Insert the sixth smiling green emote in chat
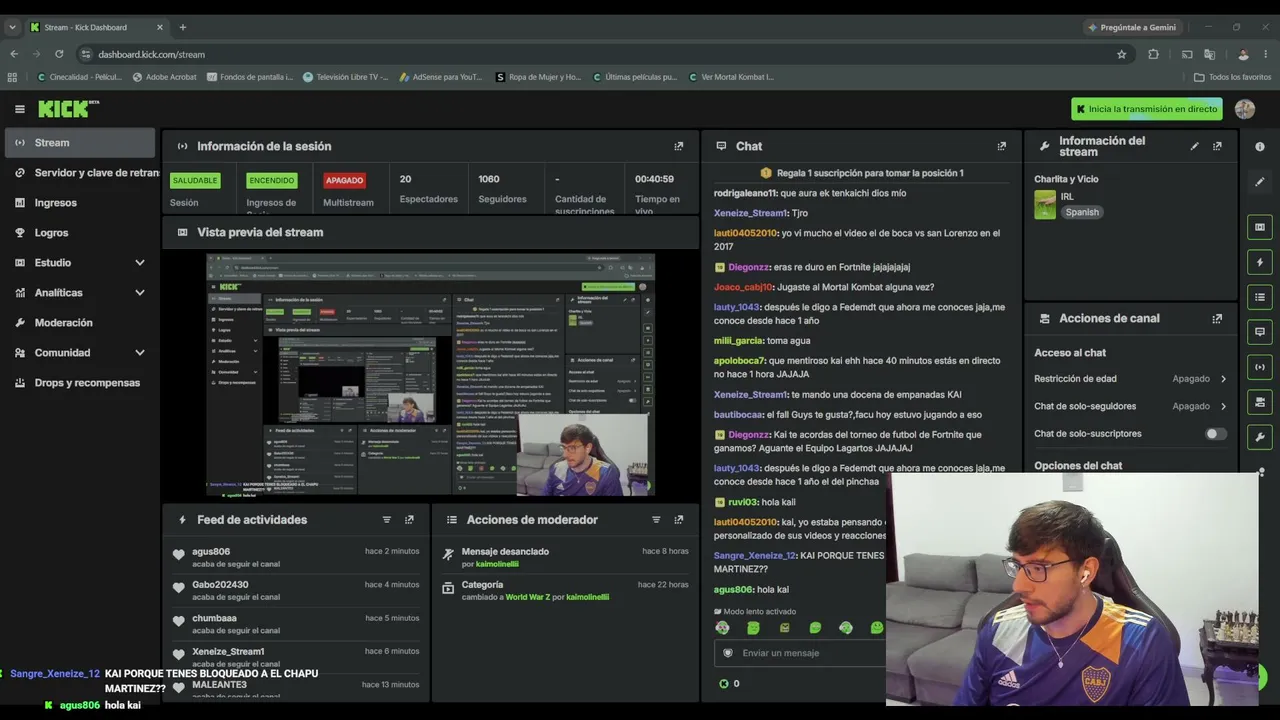 877,628
